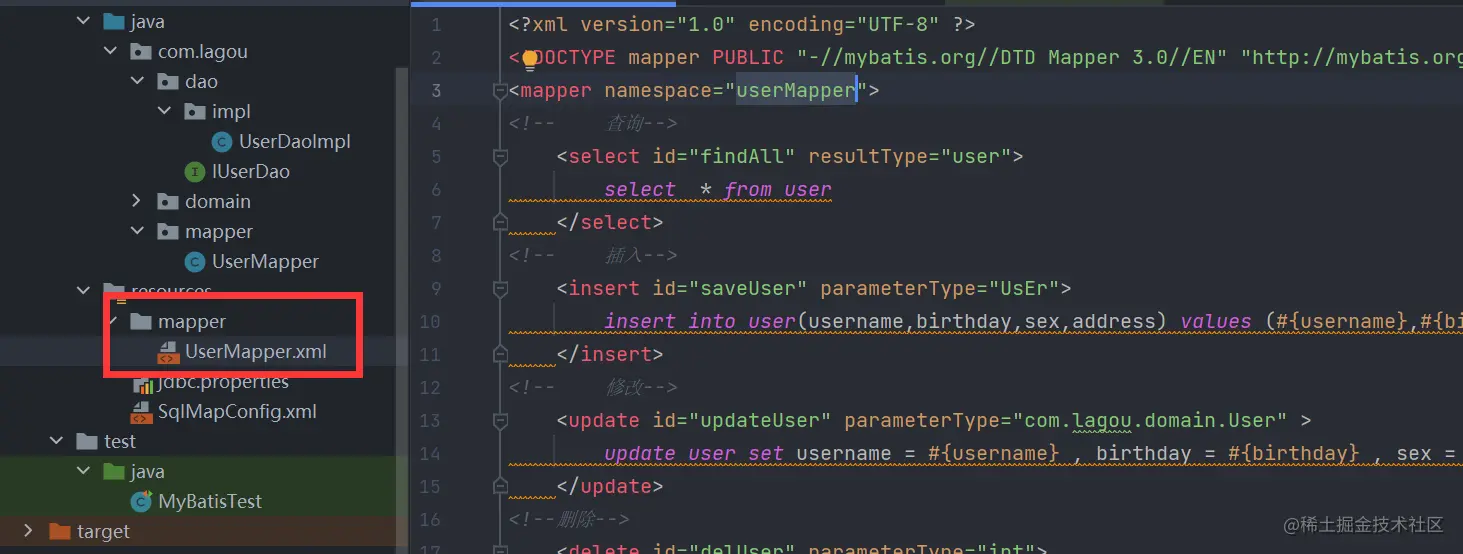The height and width of the screenshot is (554, 1463).
Task: Click the test folder icon
Action: pyautogui.click(x=87, y=441)
